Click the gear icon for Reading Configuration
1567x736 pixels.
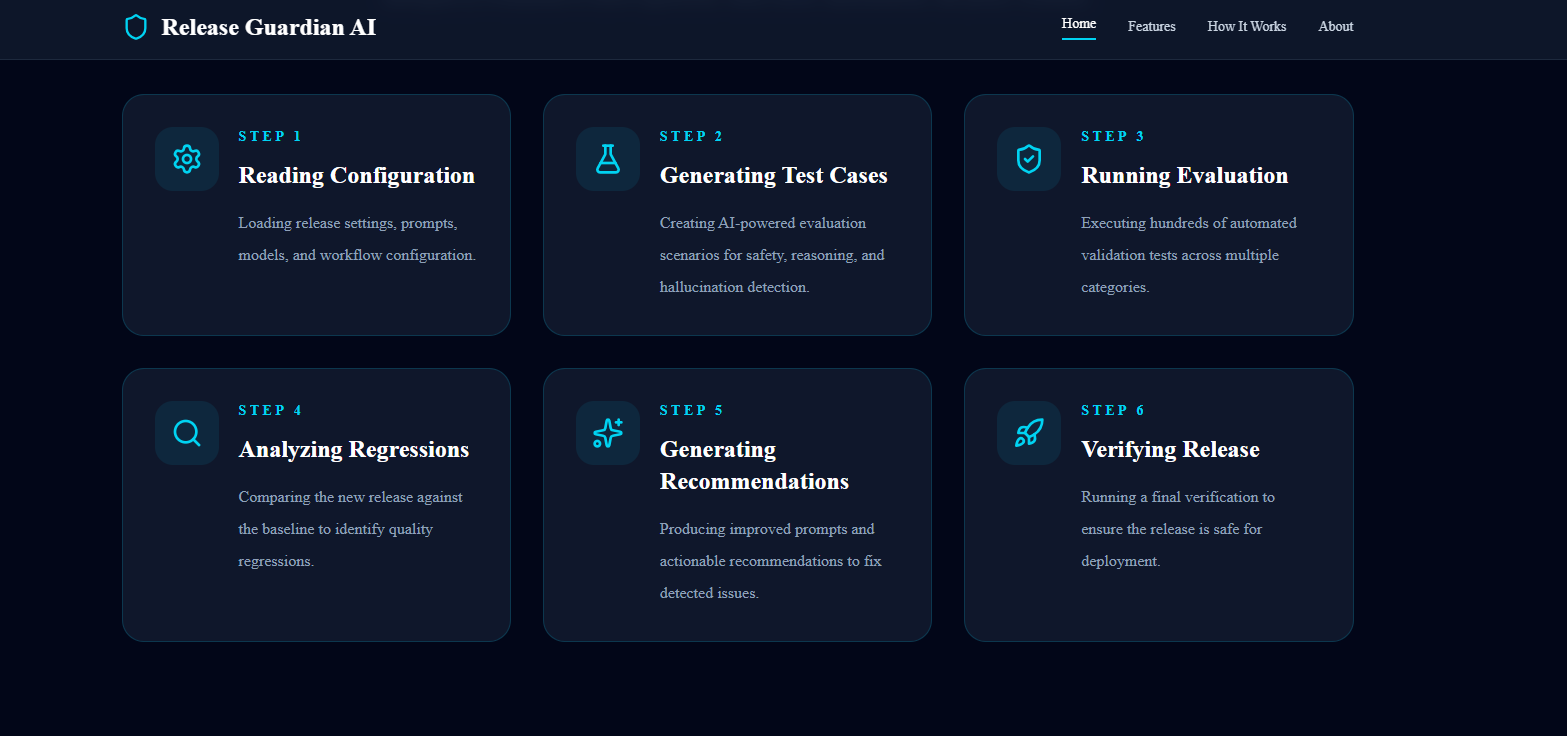[187, 159]
